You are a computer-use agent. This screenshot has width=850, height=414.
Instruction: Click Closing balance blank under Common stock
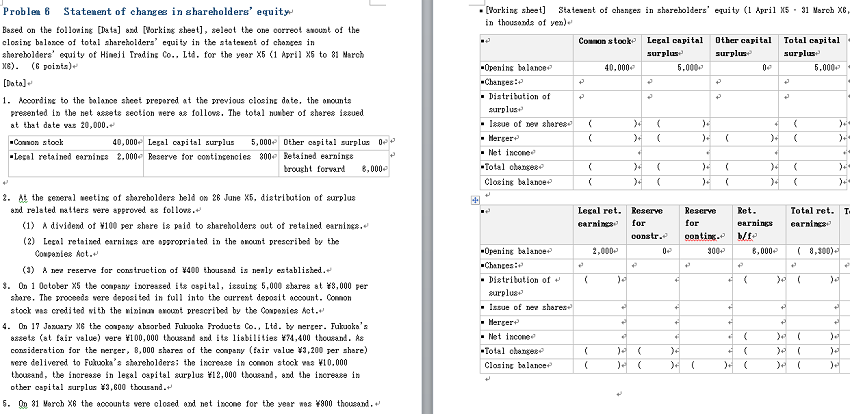[608, 183]
